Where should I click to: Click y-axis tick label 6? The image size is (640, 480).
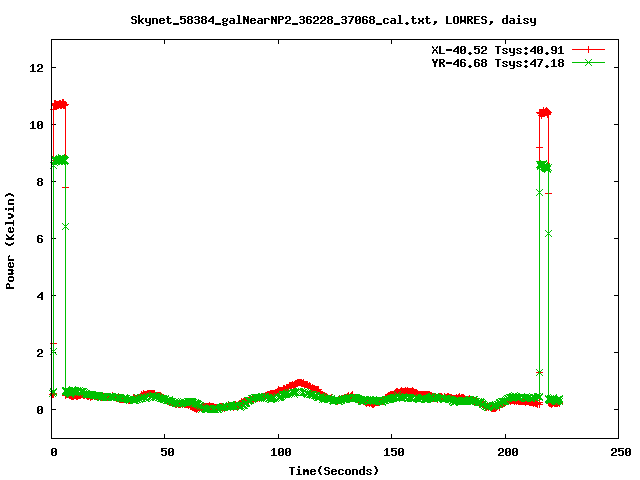(40, 239)
